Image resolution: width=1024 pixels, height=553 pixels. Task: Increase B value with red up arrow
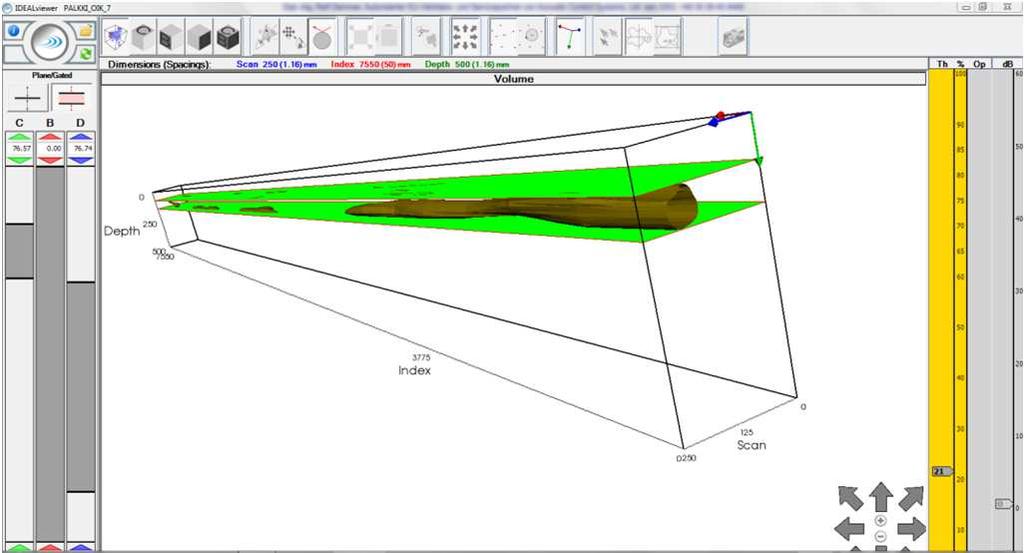(50, 137)
